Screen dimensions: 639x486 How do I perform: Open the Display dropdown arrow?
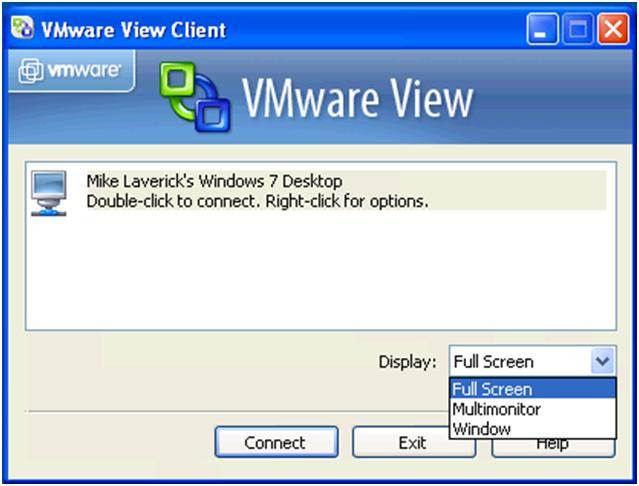(602, 361)
